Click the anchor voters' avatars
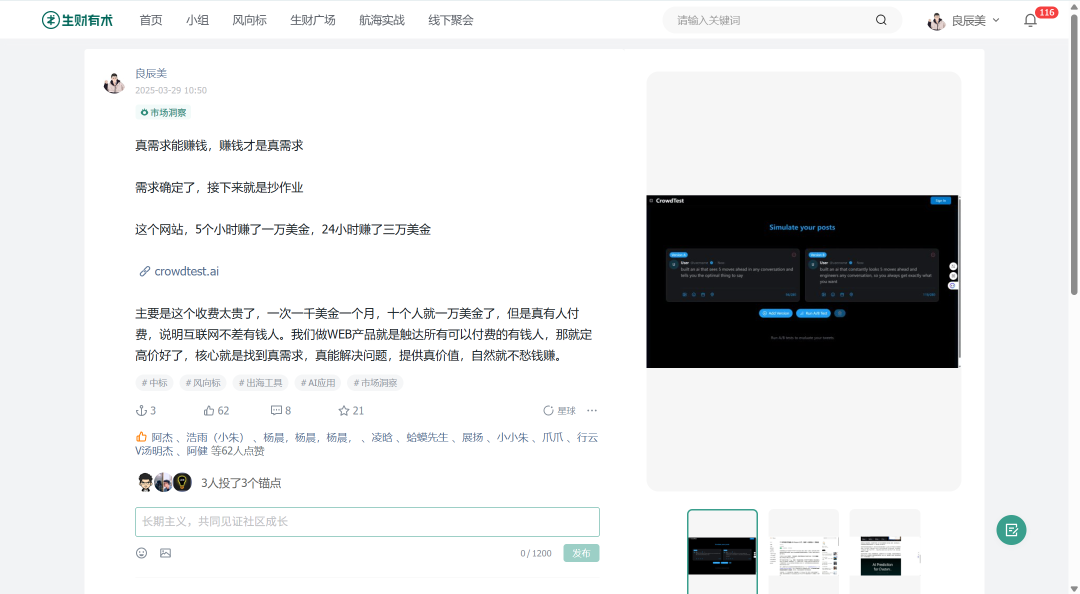The height and width of the screenshot is (594, 1080). 164,482
